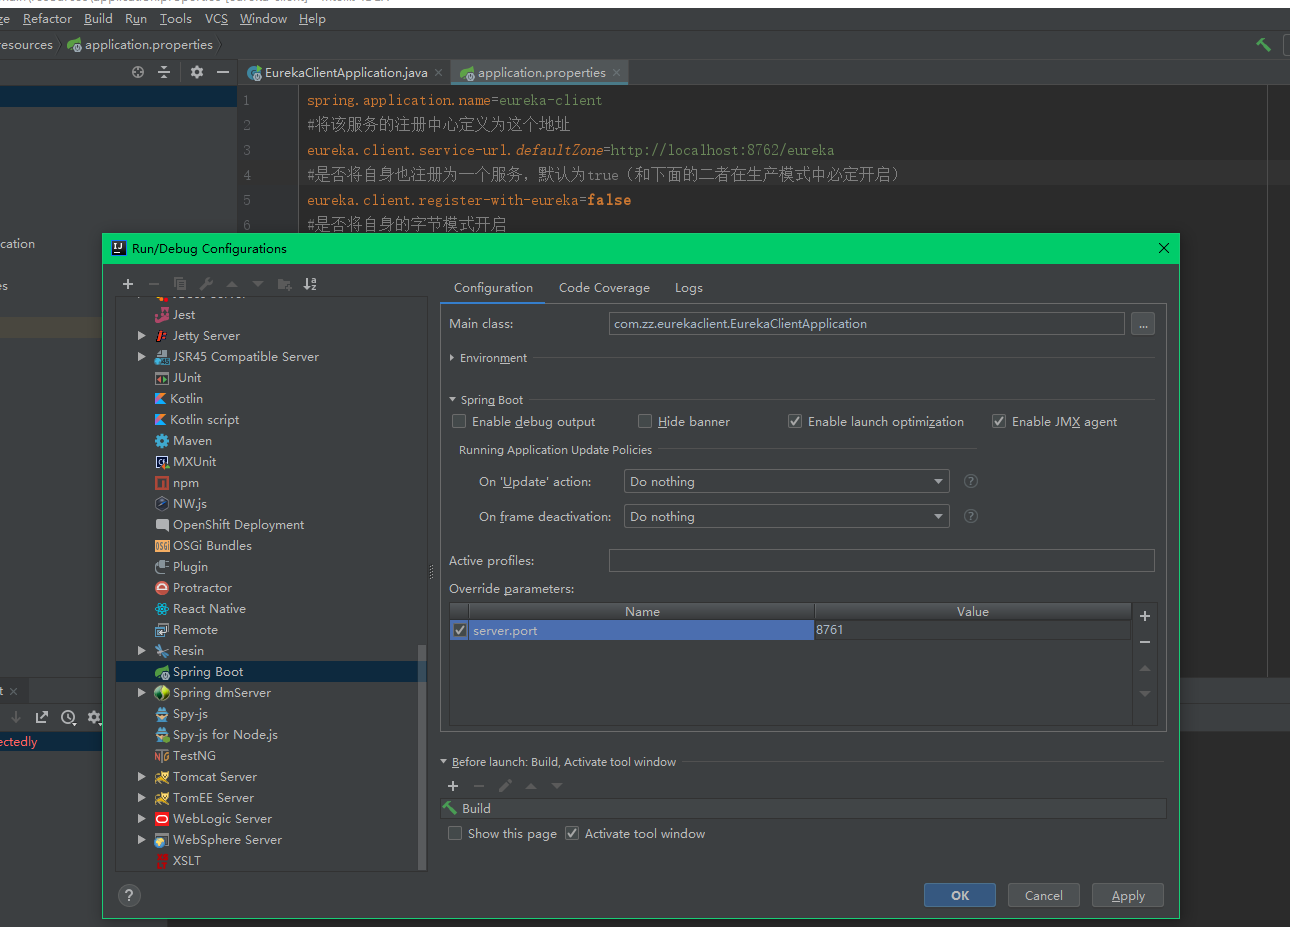Expand Tomcat Server node
Viewport: 1290px width, 927px height.
pos(142,777)
